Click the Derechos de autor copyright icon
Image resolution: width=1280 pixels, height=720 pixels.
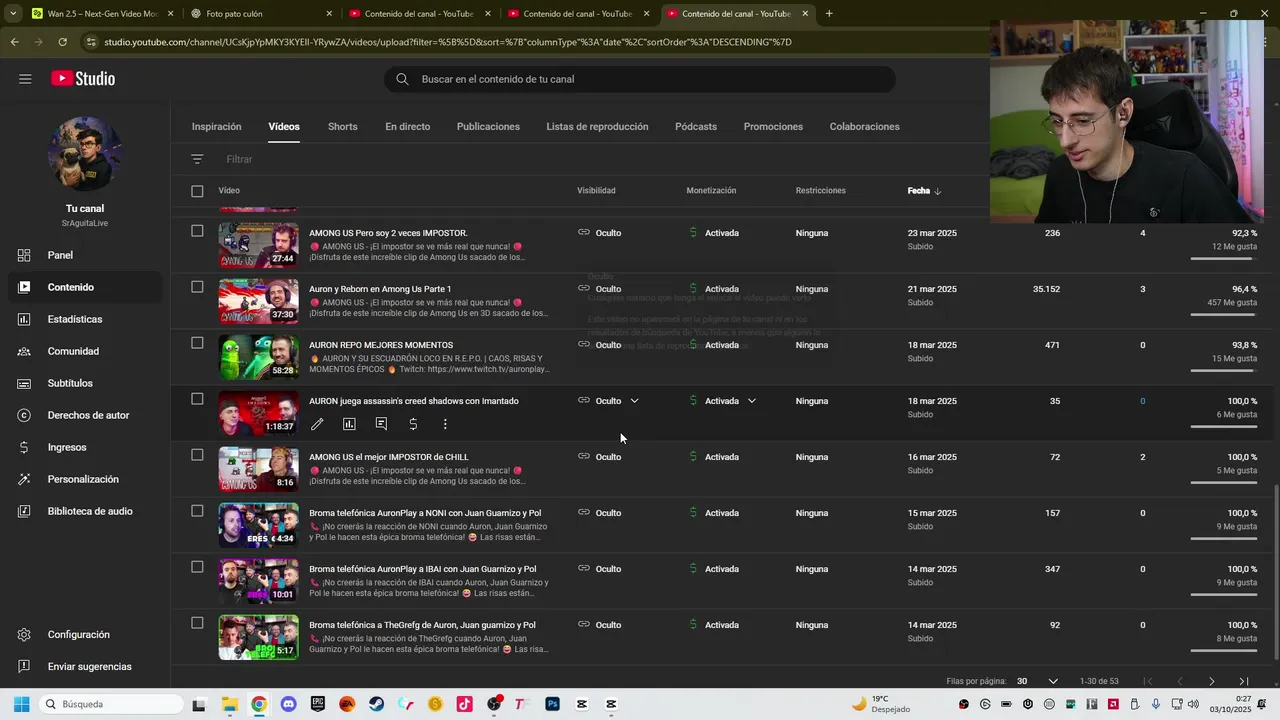[x=24, y=415]
